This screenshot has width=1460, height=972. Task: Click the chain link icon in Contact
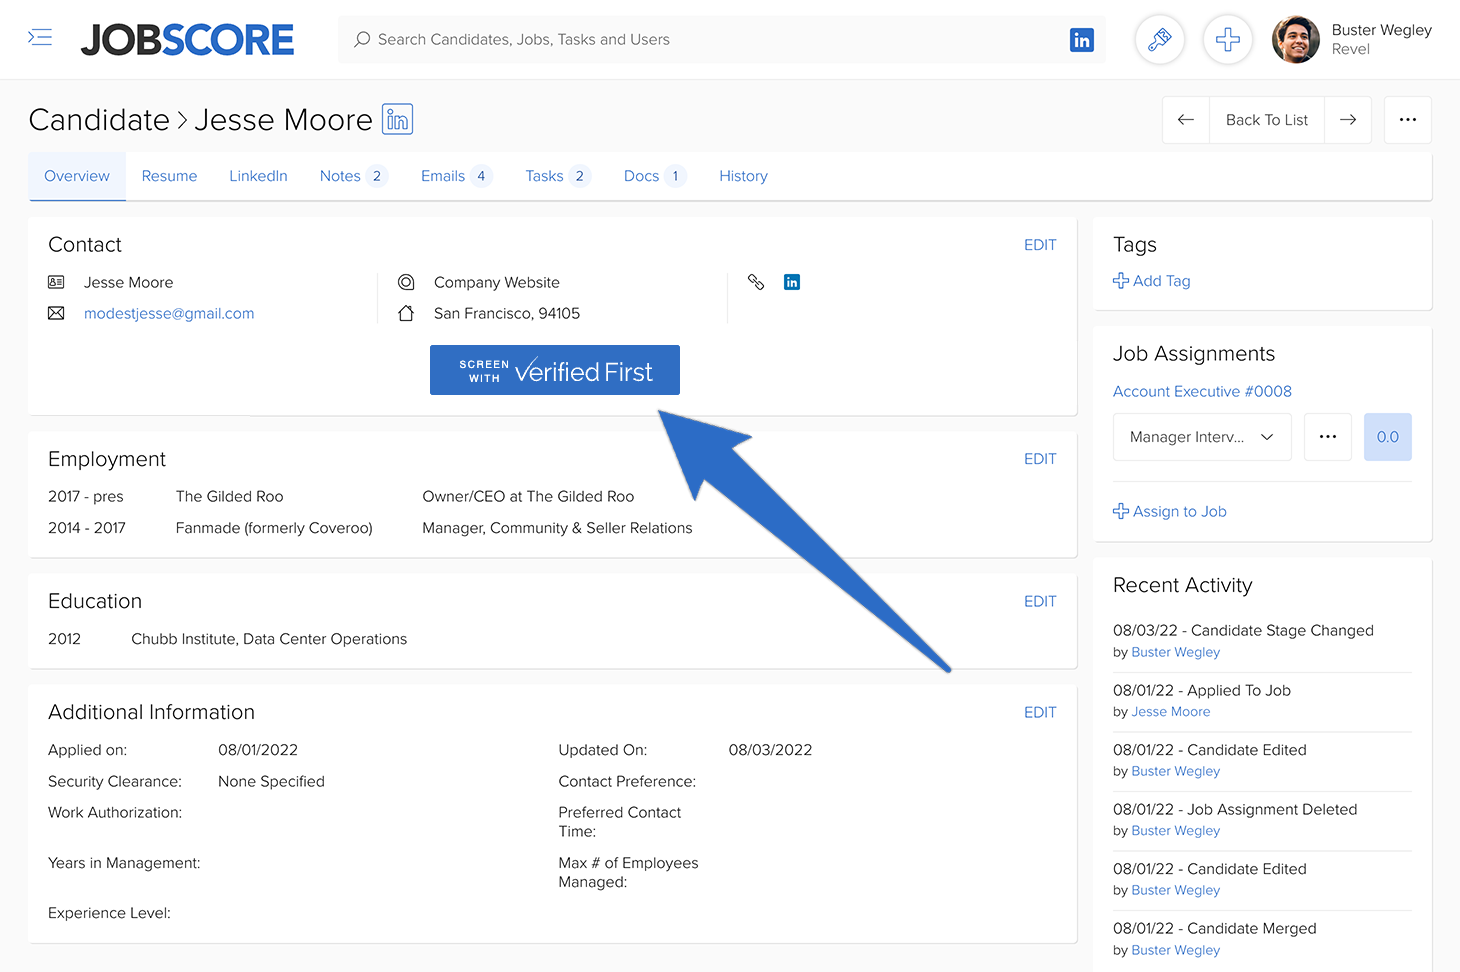point(756,282)
